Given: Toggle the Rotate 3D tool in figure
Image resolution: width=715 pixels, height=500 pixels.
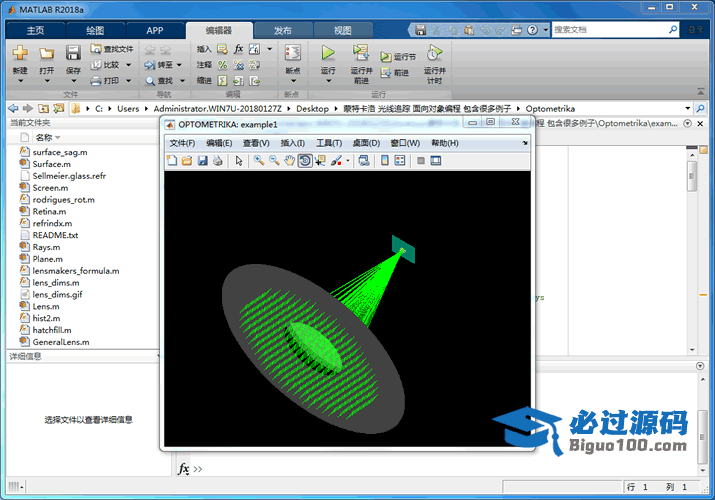Looking at the screenshot, I should [305, 160].
